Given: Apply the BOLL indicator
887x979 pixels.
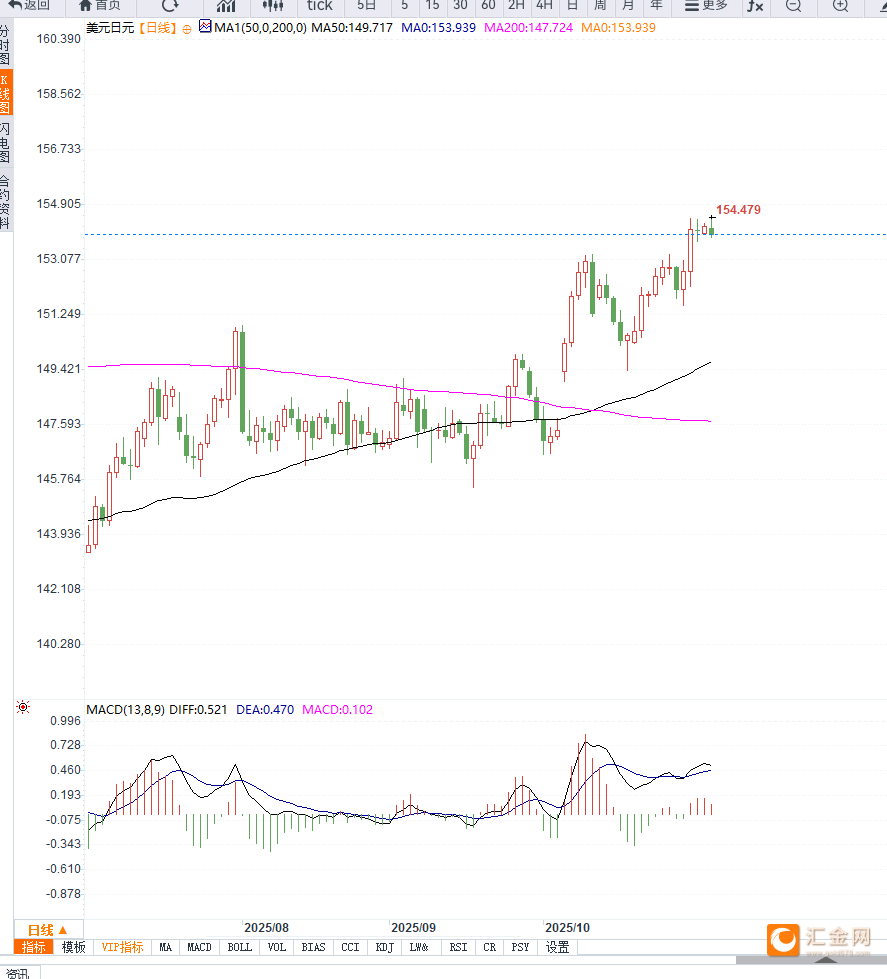Looking at the screenshot, I should (x=240, y=947).
